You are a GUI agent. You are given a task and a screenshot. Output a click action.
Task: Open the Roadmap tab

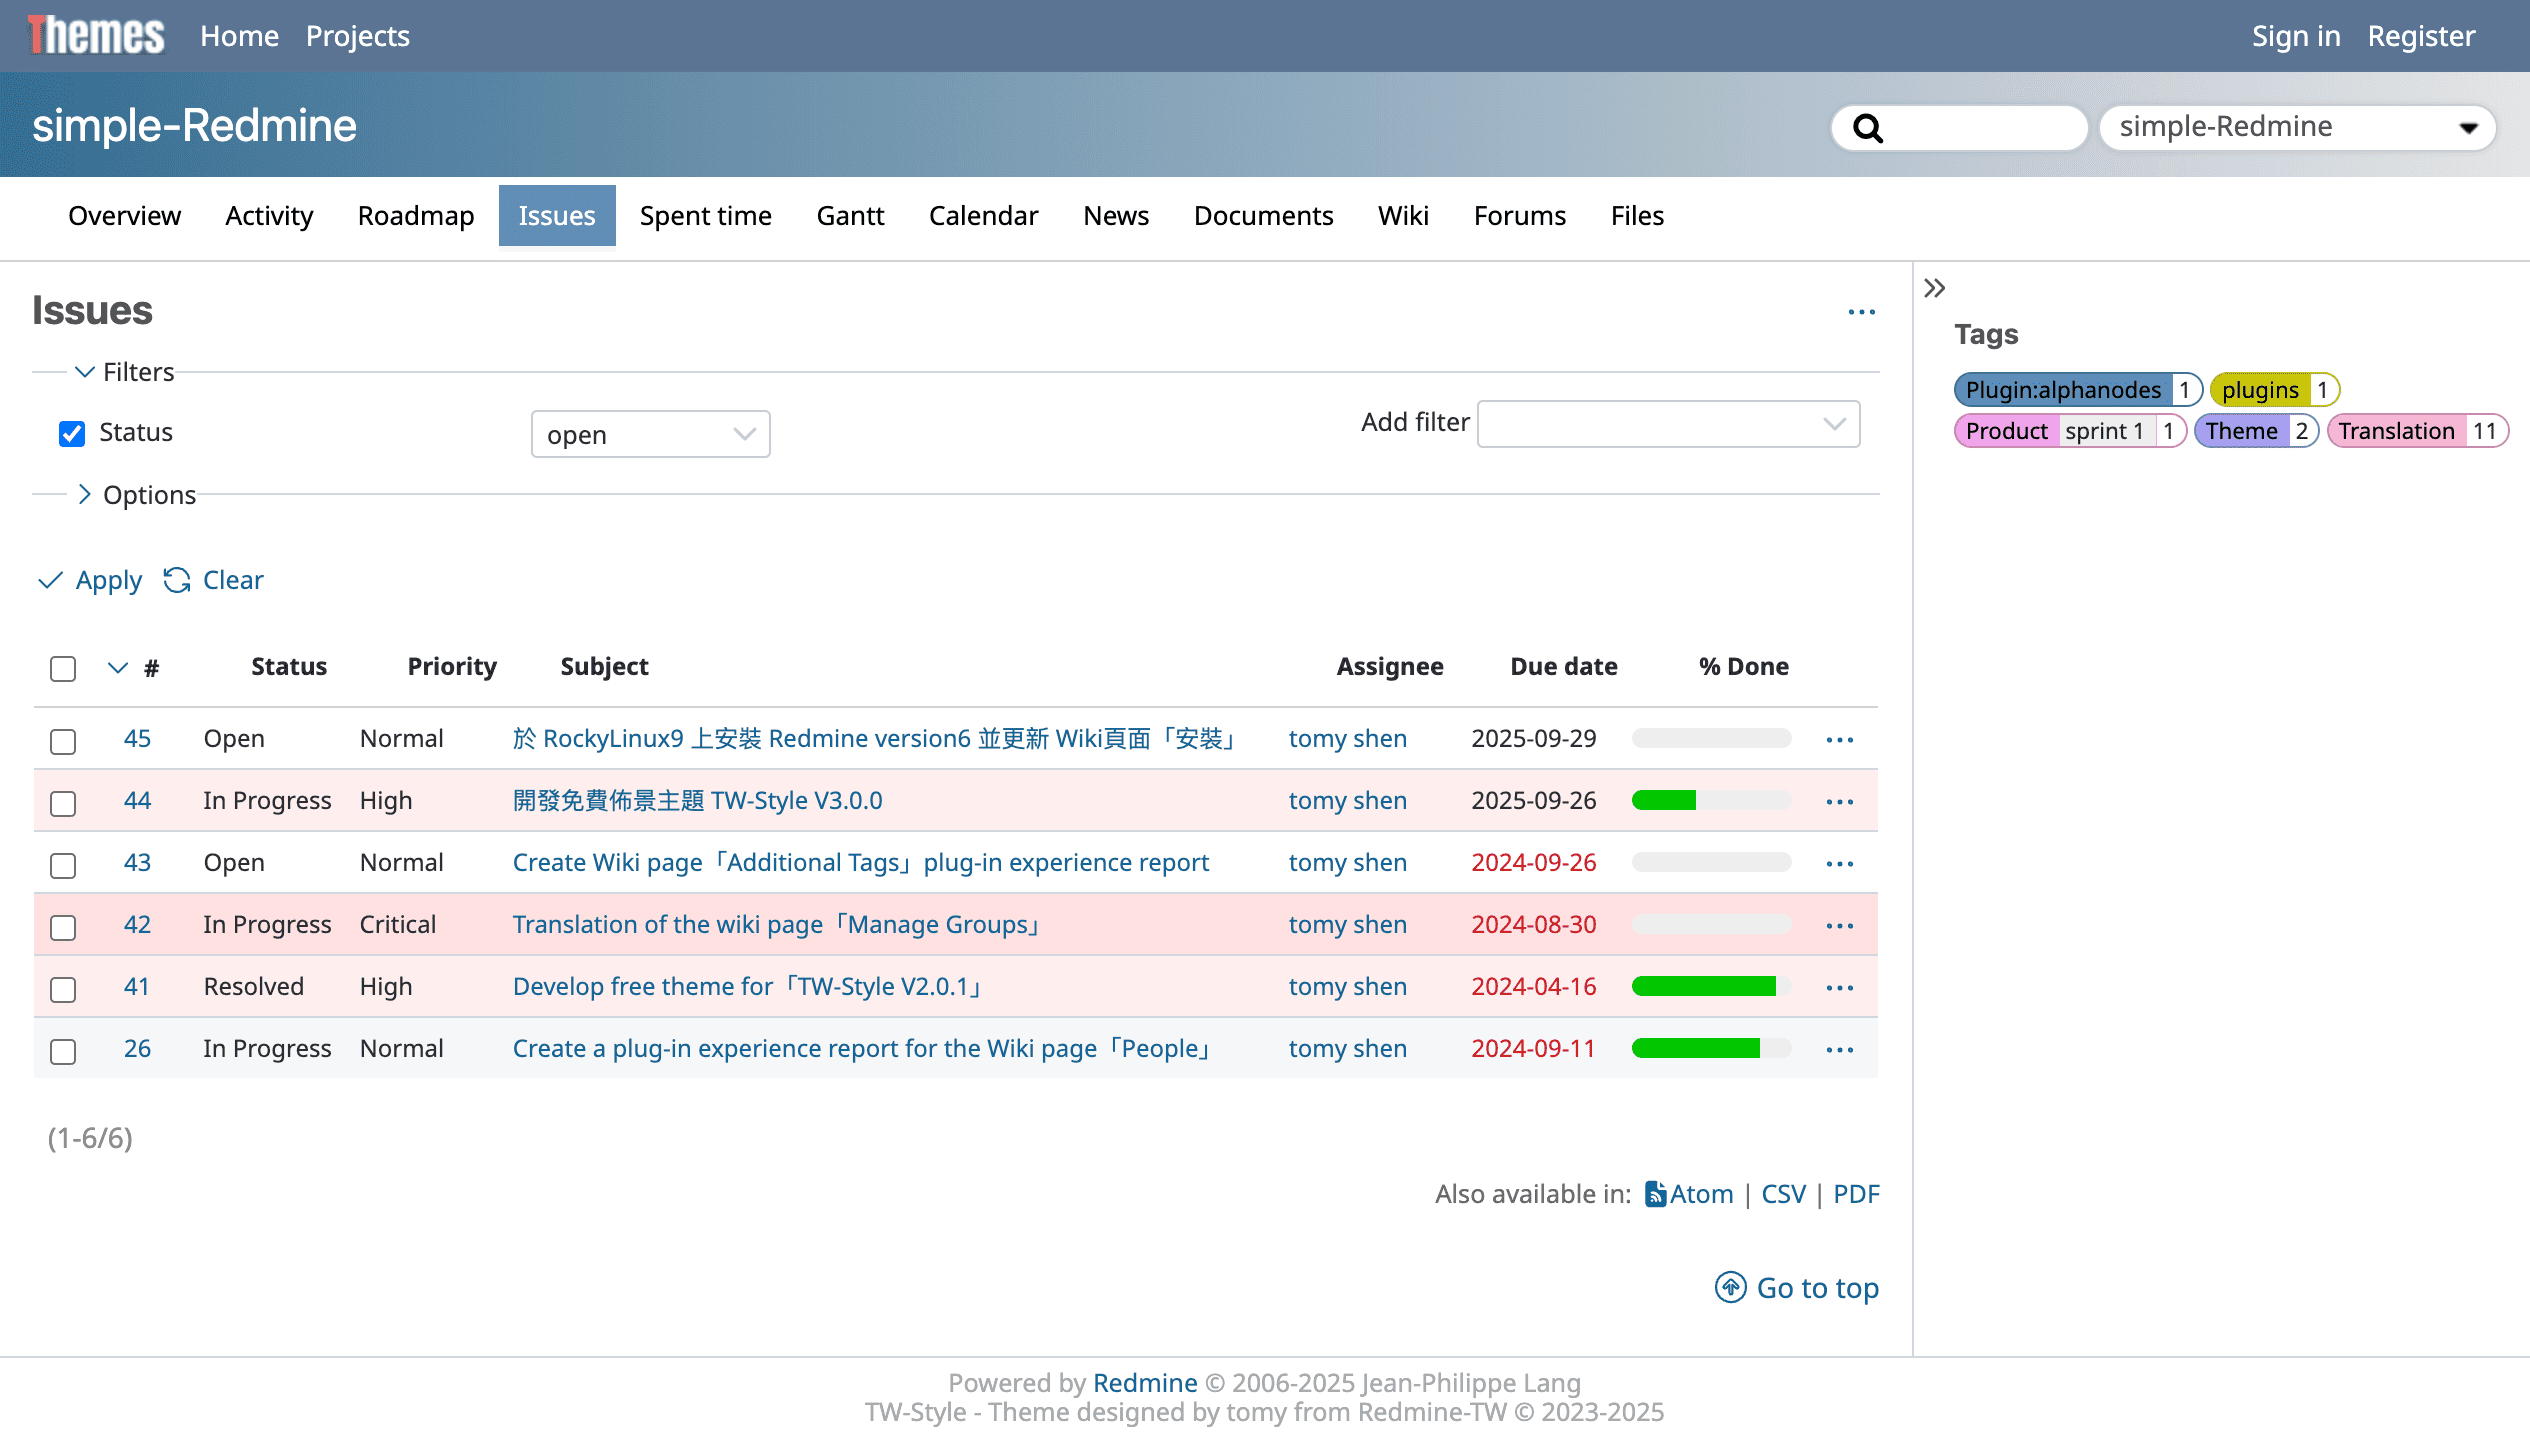tap(415, 216)
